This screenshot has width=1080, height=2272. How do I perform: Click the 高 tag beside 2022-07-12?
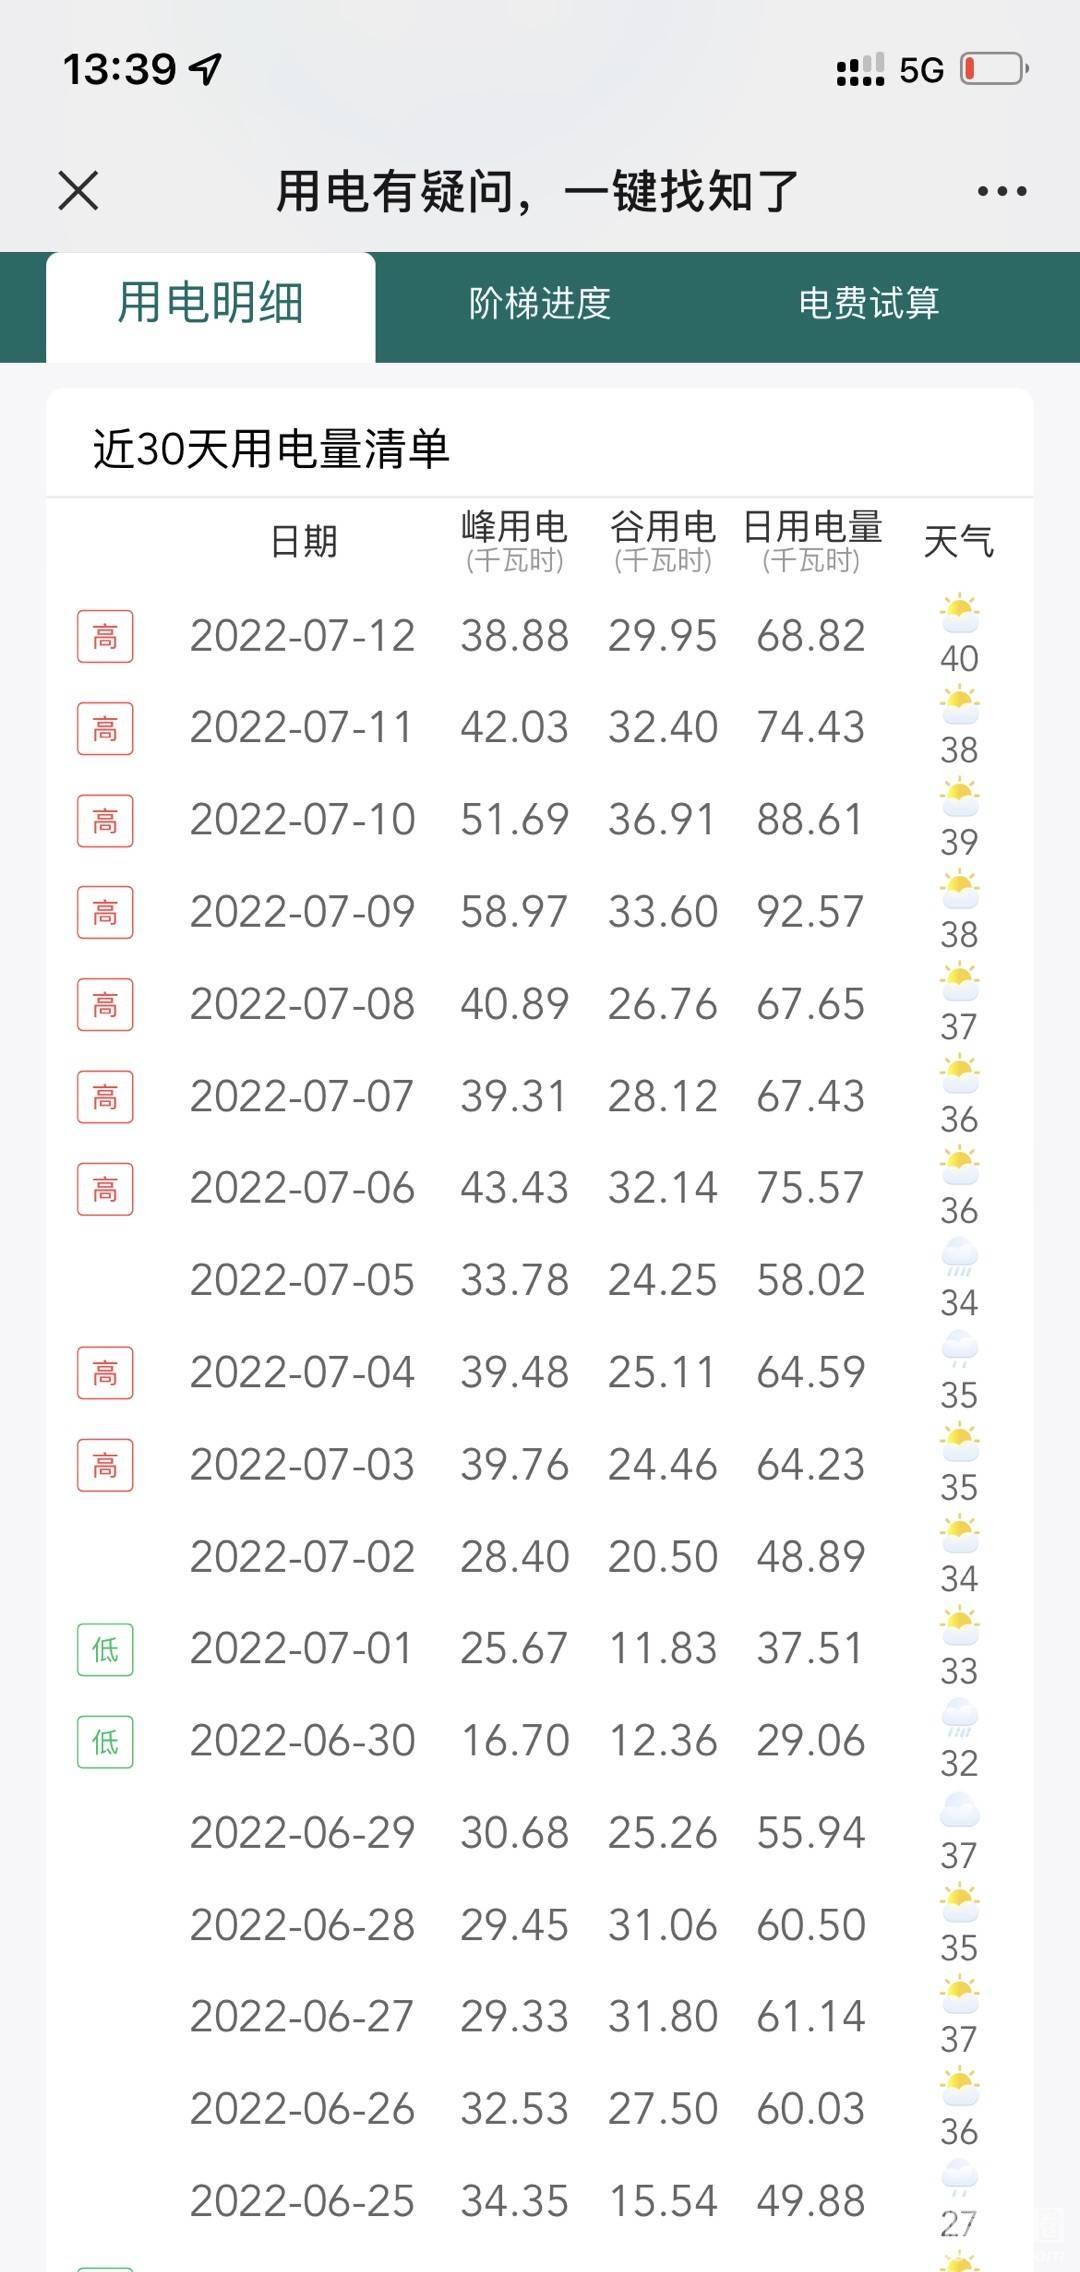point(105,637)
